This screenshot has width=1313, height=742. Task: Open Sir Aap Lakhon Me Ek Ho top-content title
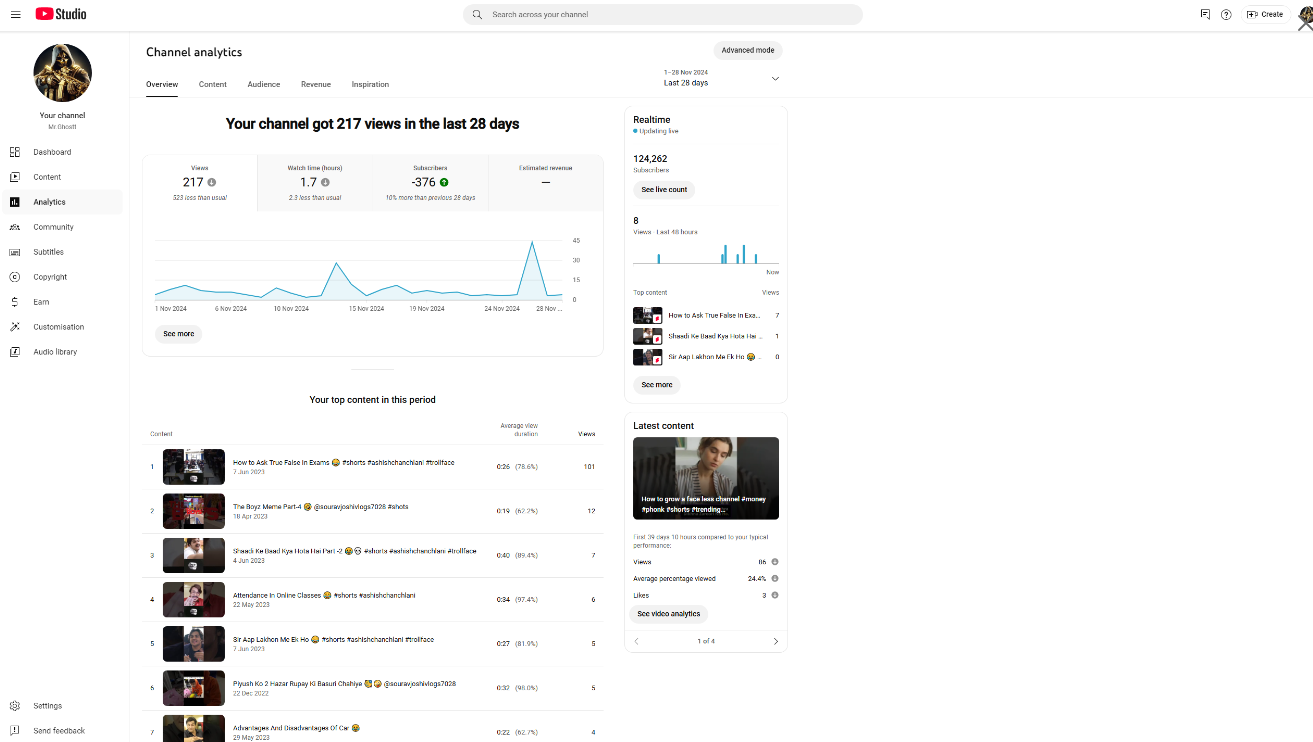333,639
